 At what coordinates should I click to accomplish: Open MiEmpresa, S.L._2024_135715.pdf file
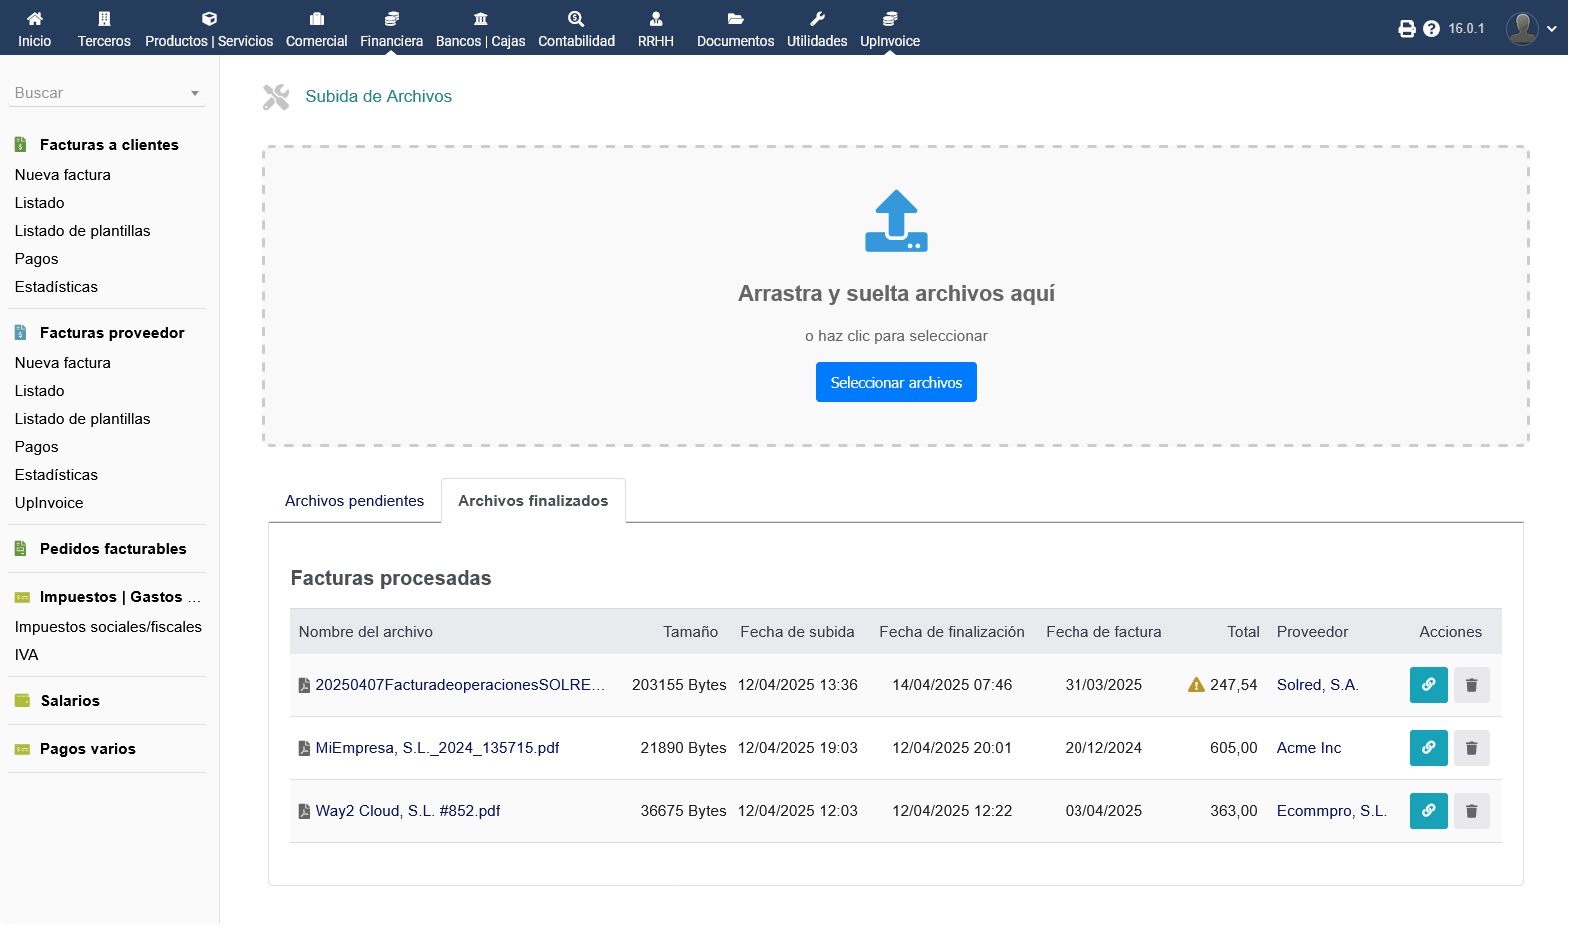[437, 748]
